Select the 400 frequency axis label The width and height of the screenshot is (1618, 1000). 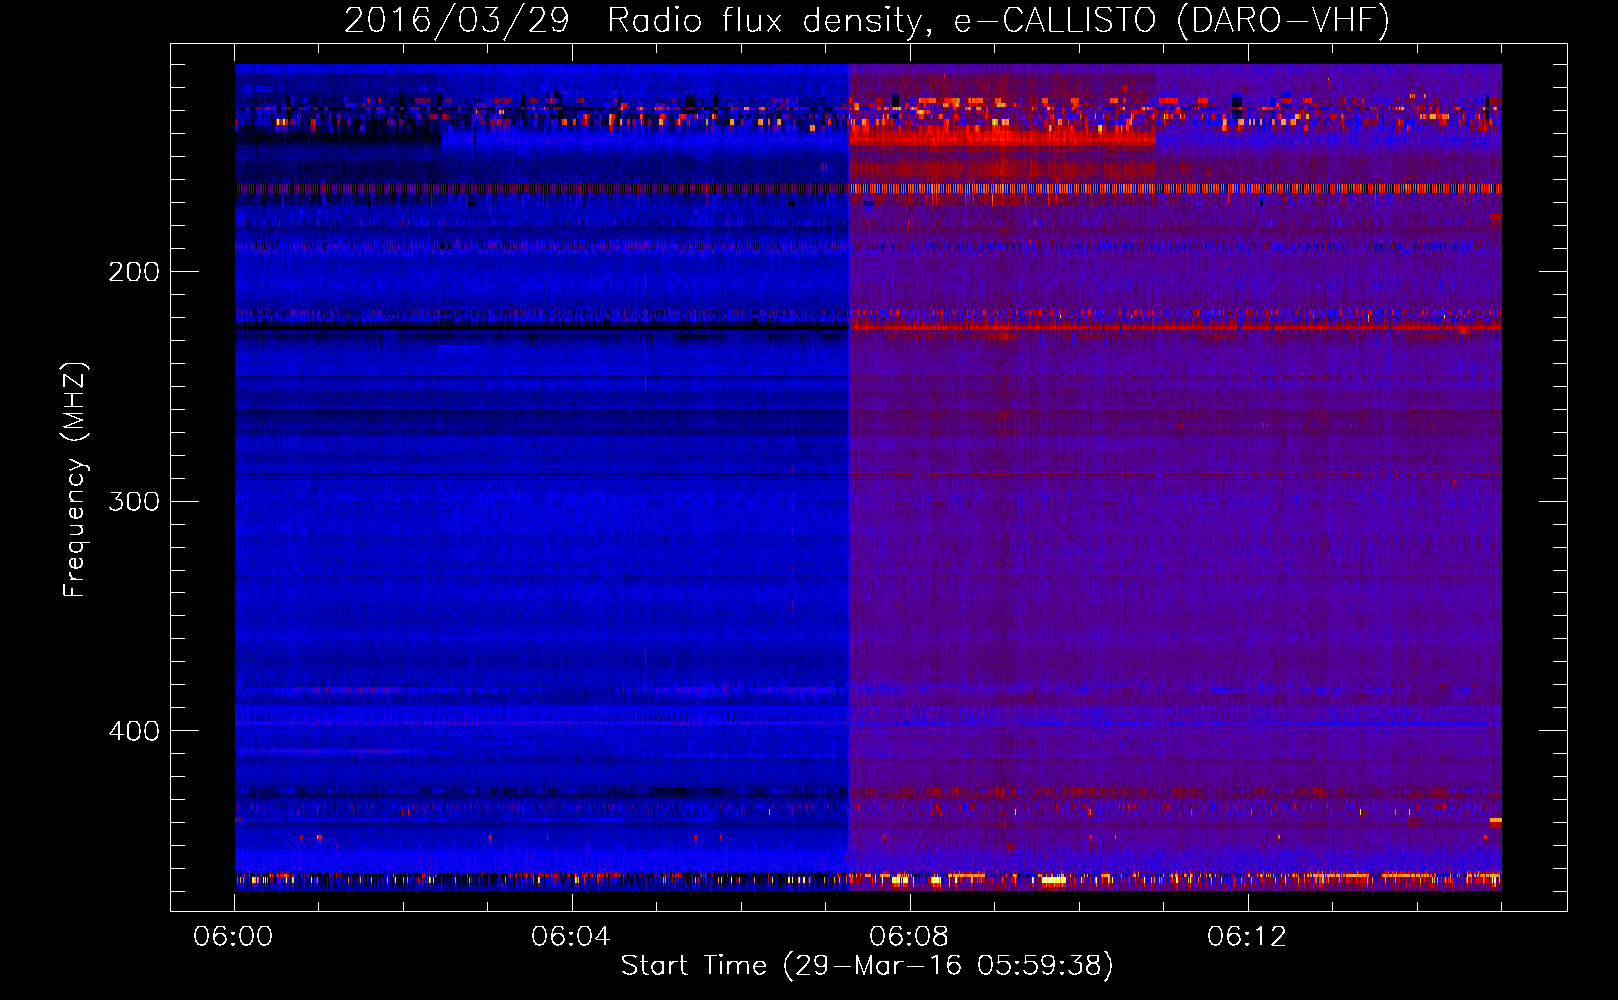(x=134, y=731)
